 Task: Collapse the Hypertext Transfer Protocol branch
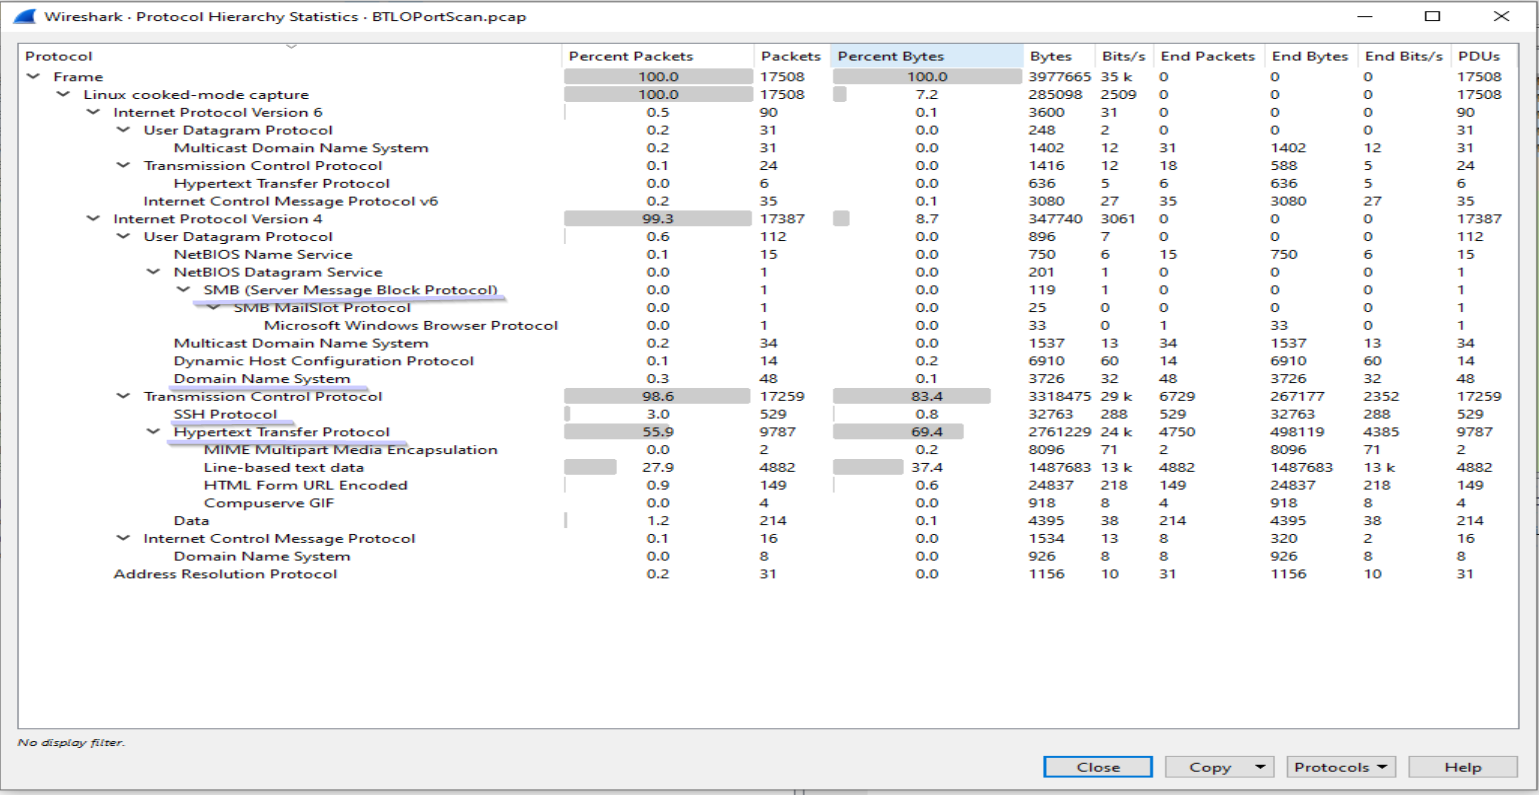[152, 431]
